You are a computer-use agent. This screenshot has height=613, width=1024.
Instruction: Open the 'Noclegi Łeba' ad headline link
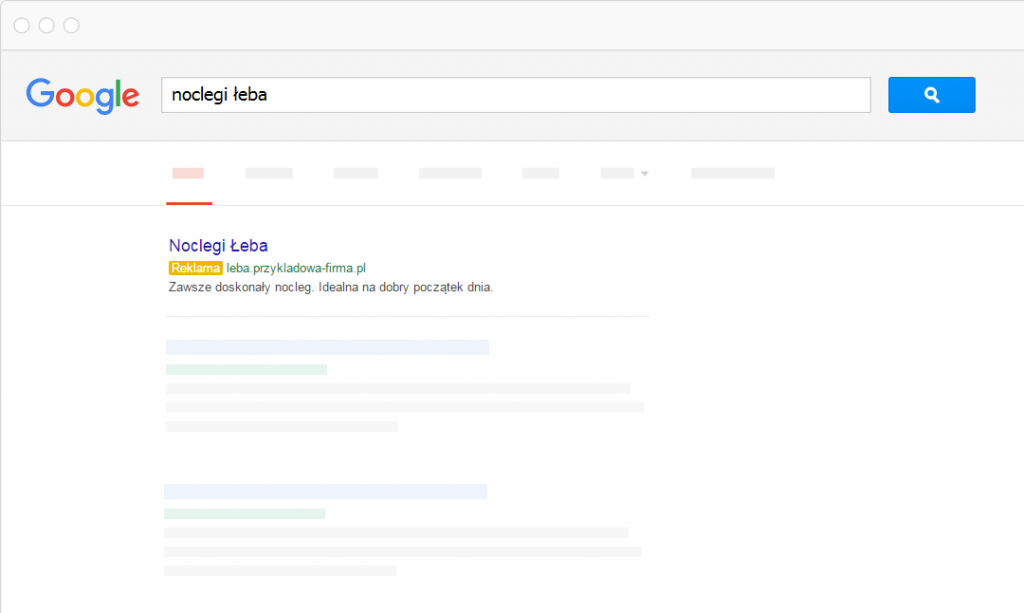[218, 245]
